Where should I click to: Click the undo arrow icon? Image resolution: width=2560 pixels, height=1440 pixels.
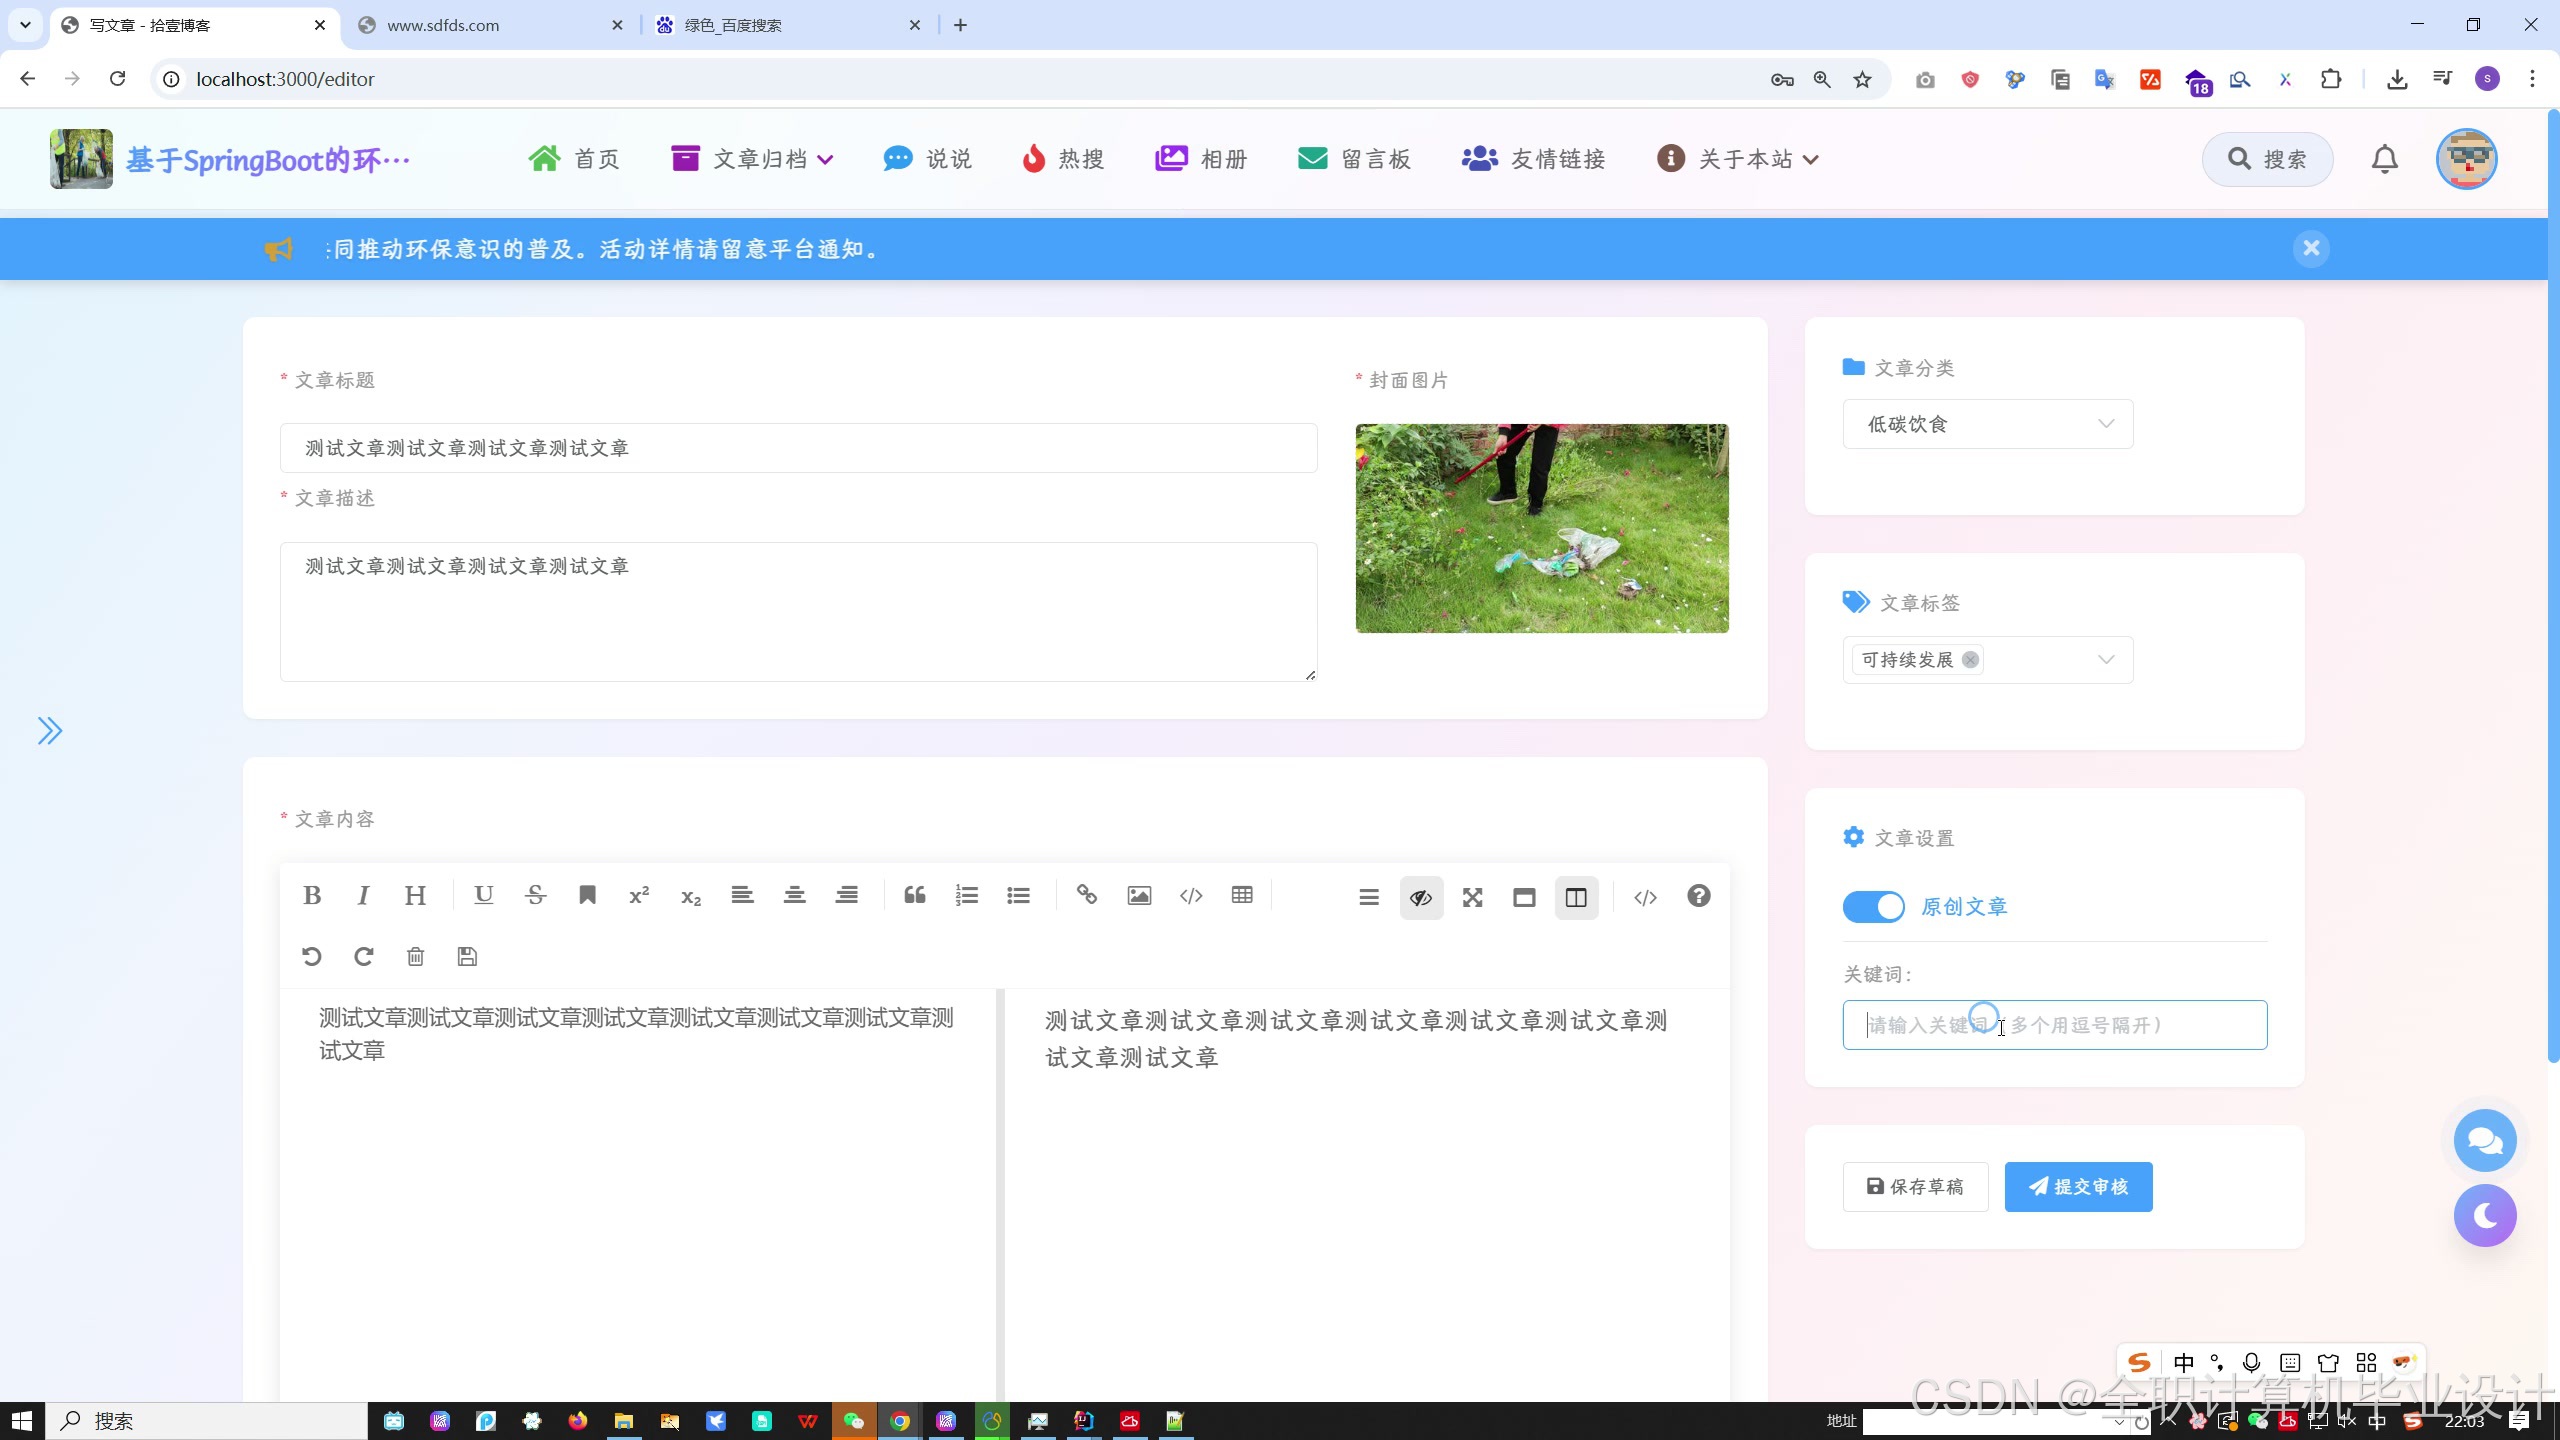(x=312, y=956)
